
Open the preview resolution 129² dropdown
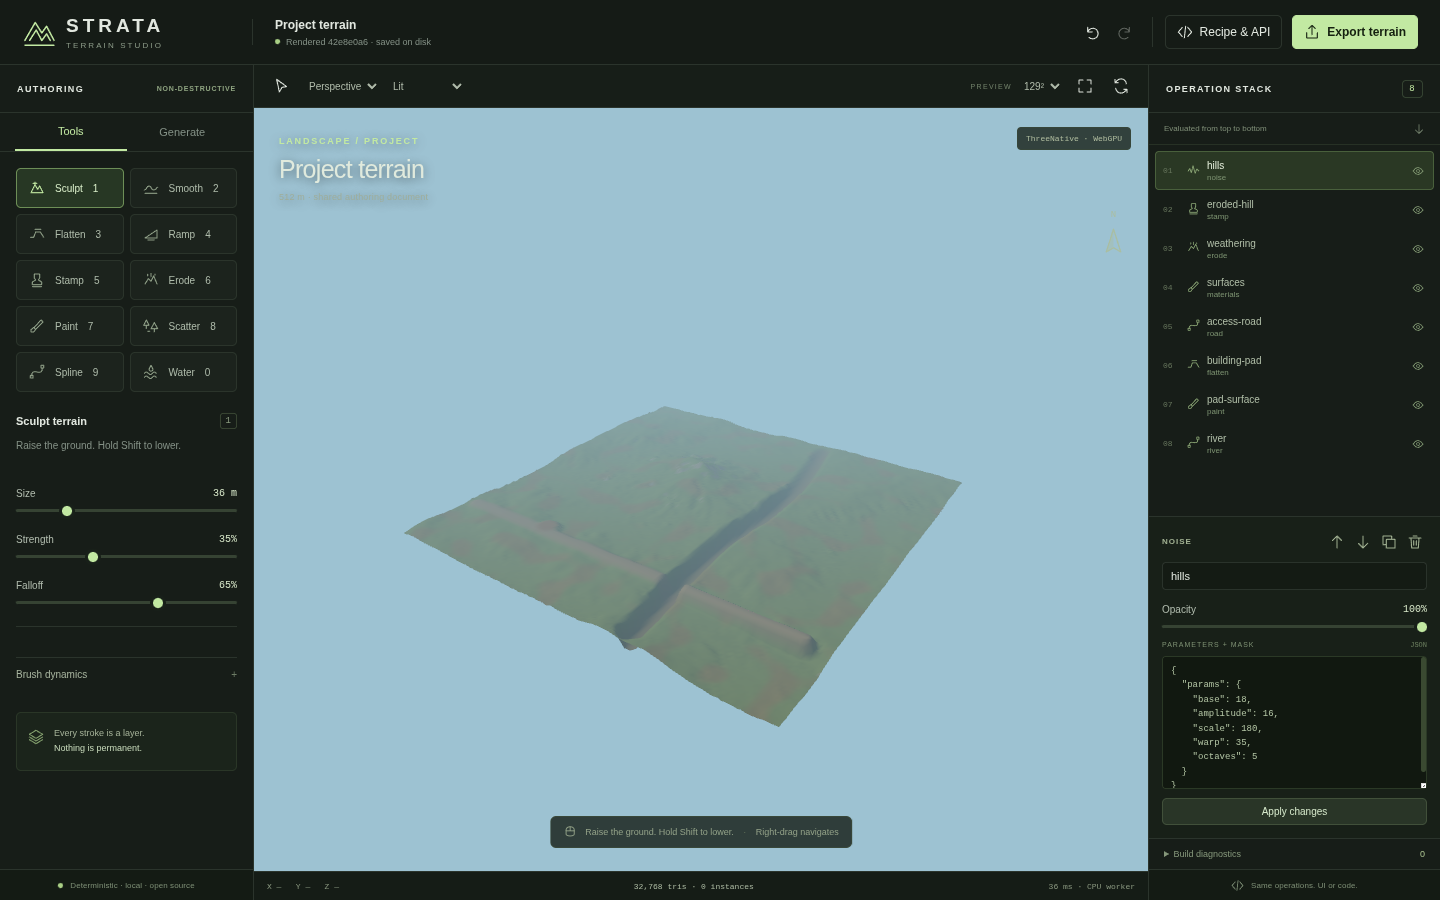point(1041,86)
